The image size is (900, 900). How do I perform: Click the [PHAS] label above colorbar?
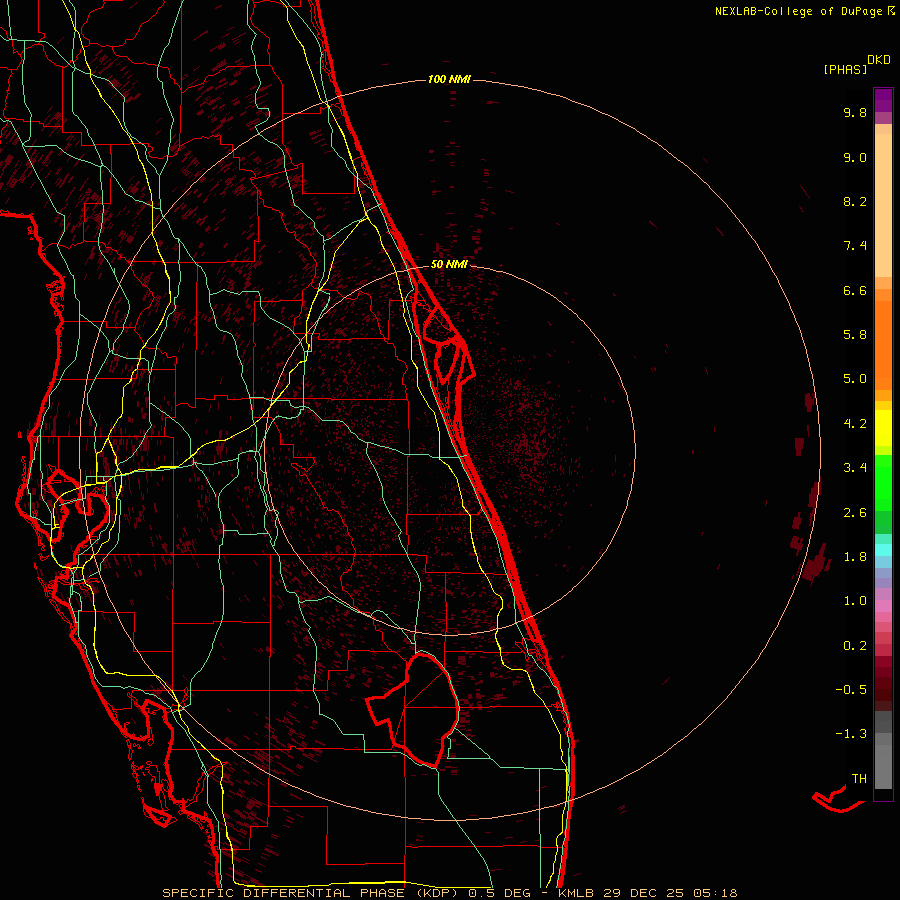point(845,70)
